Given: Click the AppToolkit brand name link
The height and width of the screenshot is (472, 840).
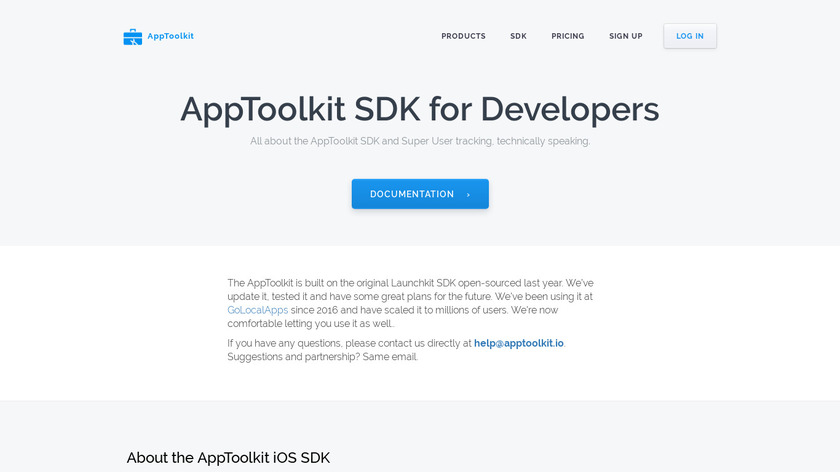Looking at the screenshot, I should click(x=170, y=36).
